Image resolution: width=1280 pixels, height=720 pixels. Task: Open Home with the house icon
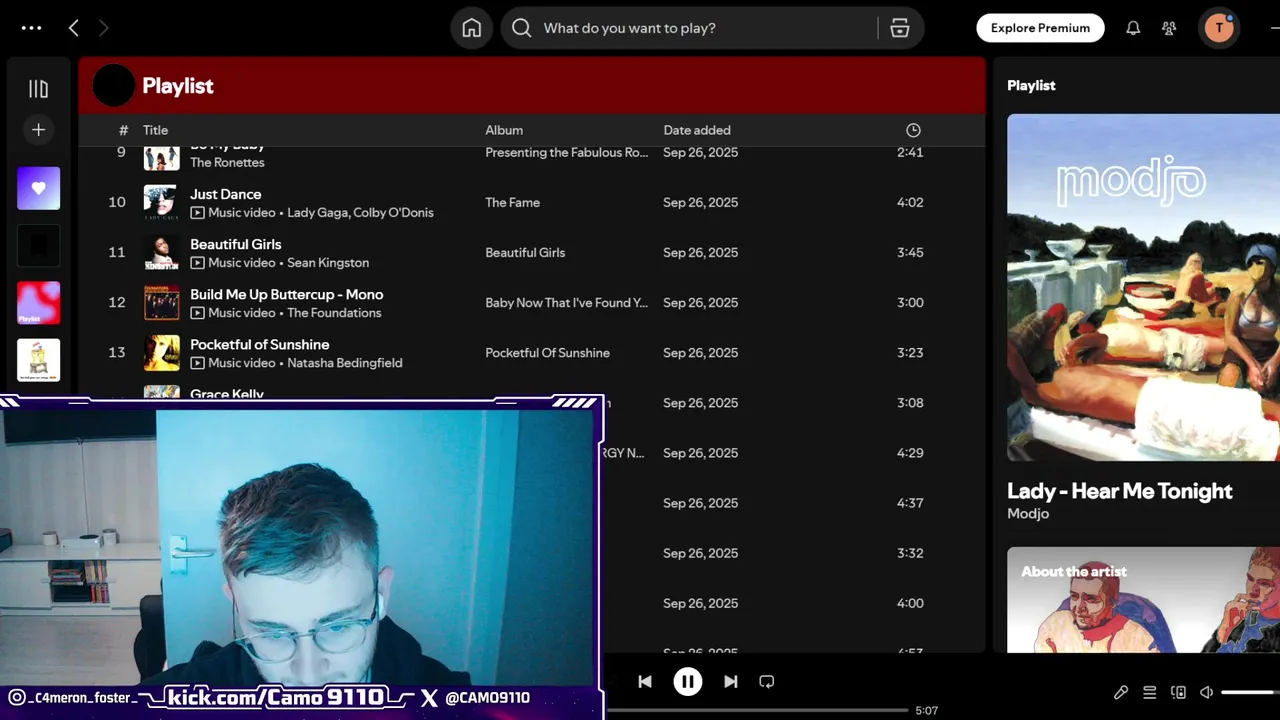click(x=472, y=28)
